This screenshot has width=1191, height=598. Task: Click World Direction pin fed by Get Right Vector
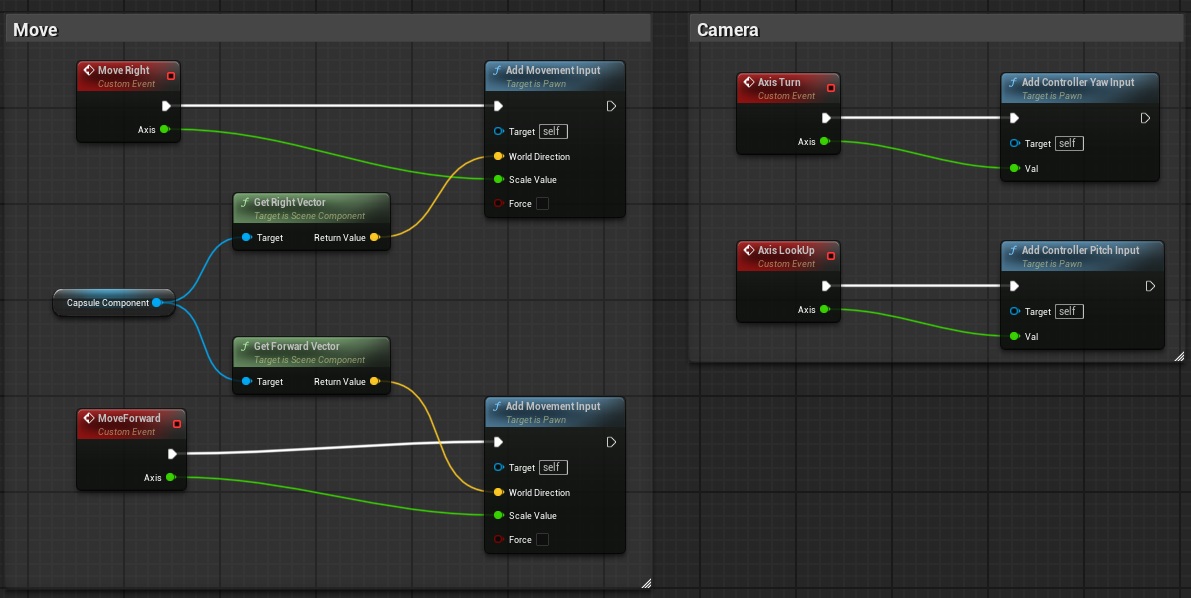pyautogui.click(x=498, y=156)
